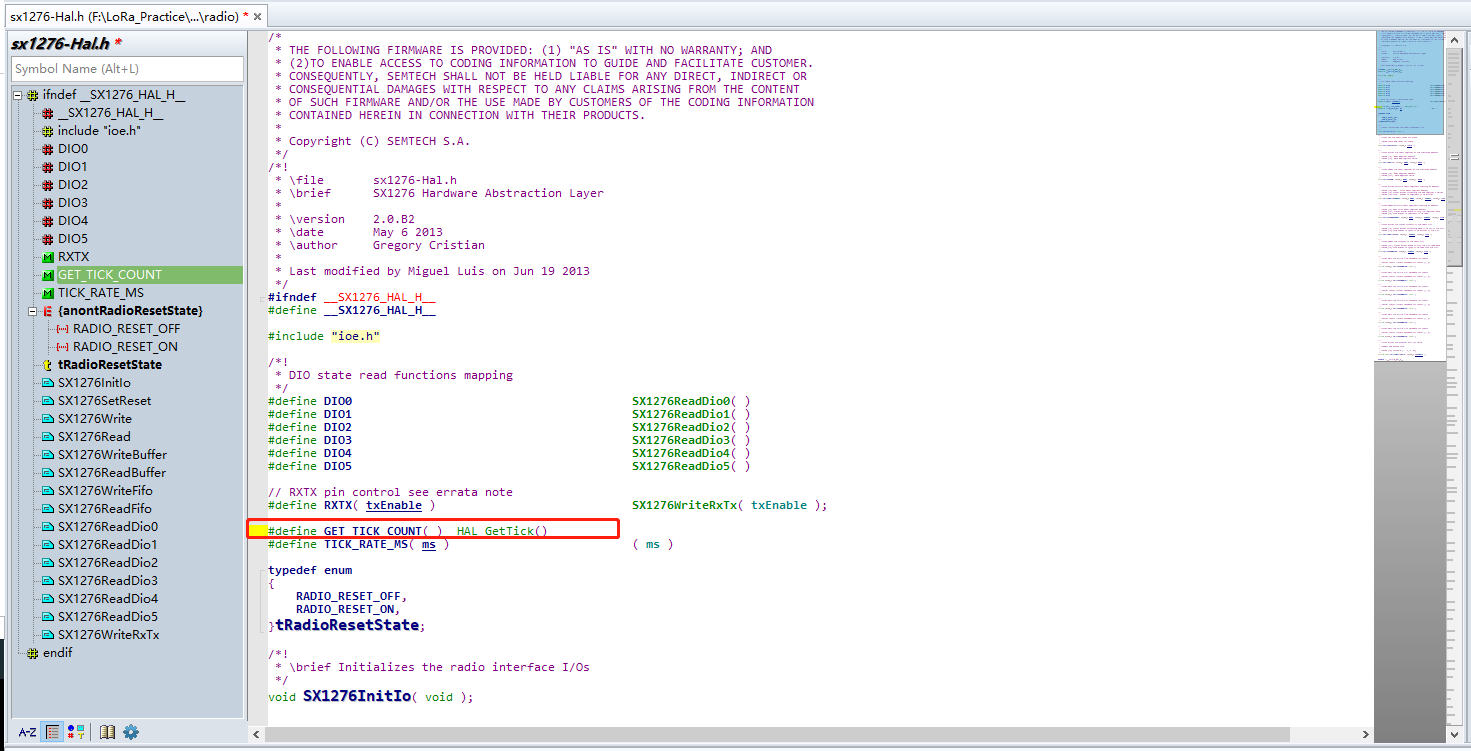This screenshot has height=751, width=1471.
Task: Jump to DIO1 in the symbol list
Action: pyautogui.click(x=72, y=167)
